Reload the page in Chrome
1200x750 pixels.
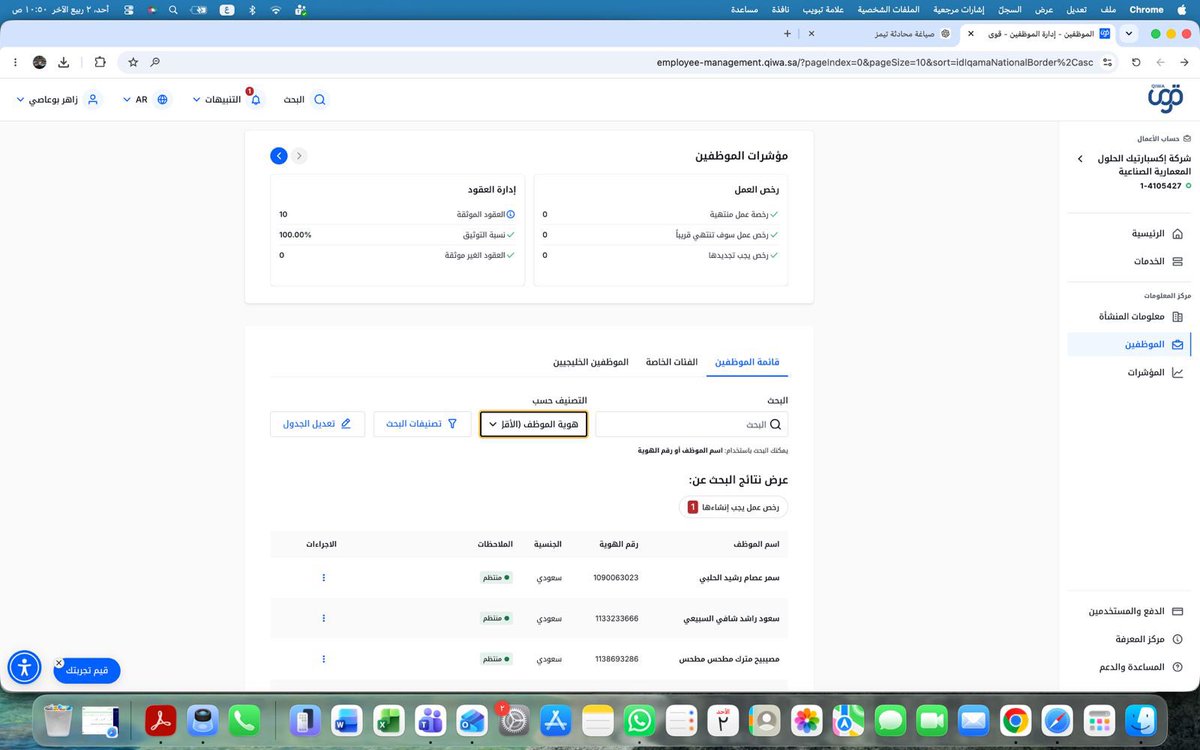pyautogui.click(x=1136, y=62)
